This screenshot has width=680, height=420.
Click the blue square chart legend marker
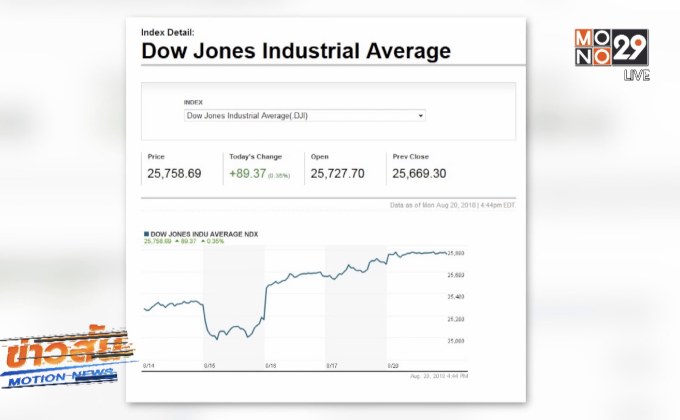pyautogui.click(x=146, y=233)
